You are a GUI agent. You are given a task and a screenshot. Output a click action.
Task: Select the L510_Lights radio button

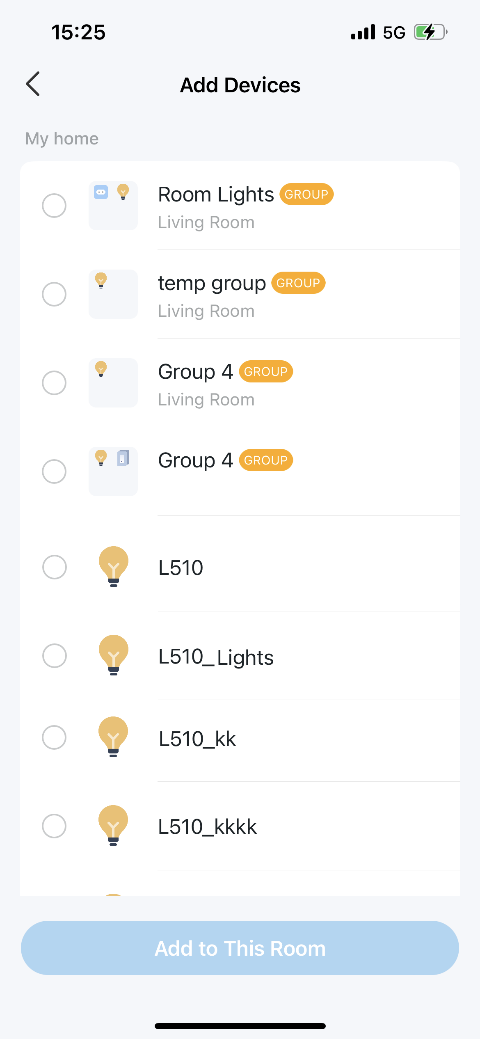point(54,656)
